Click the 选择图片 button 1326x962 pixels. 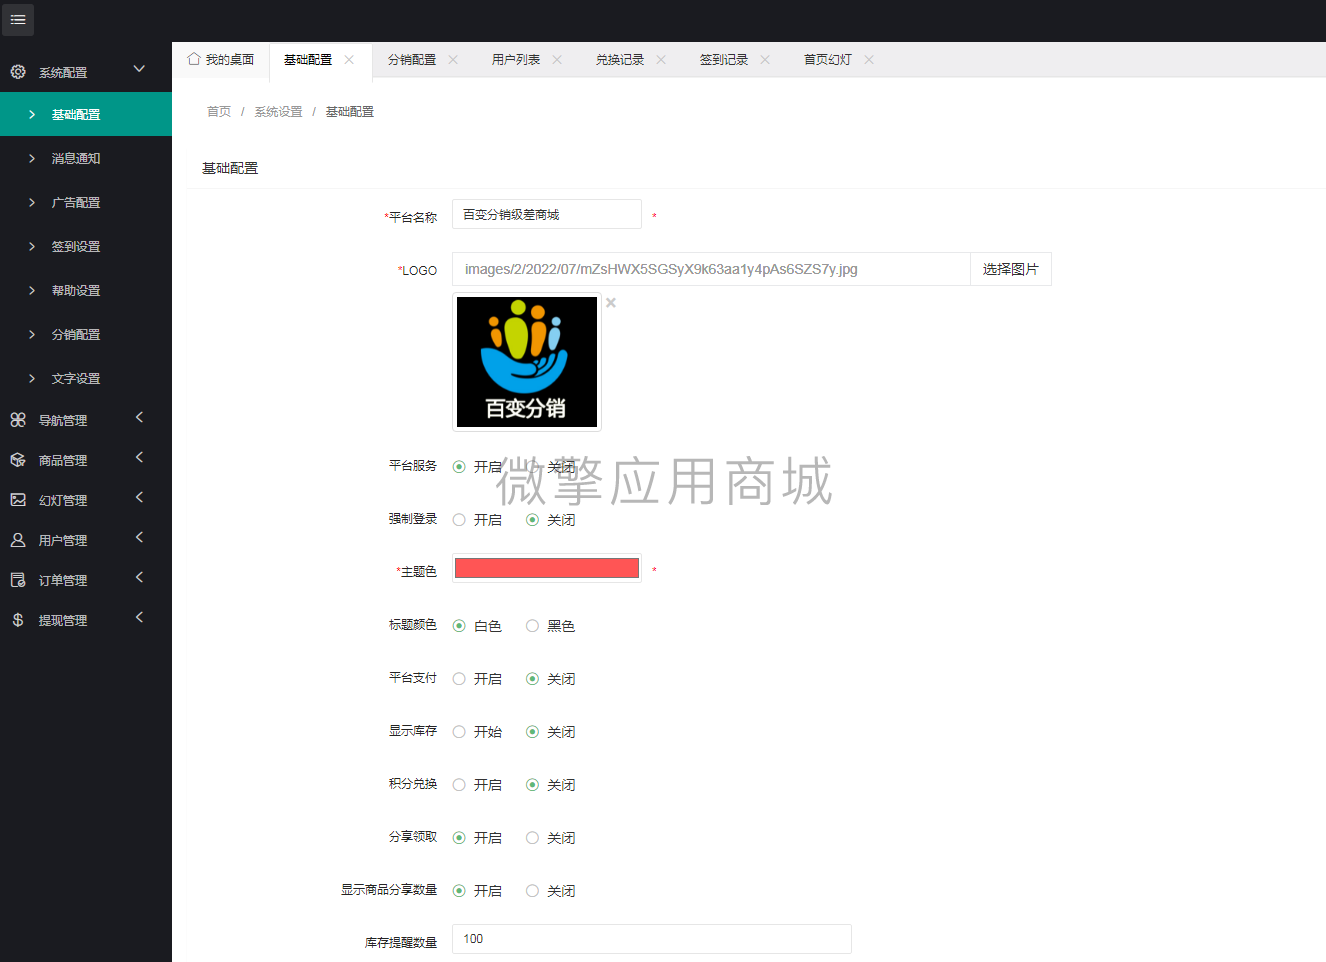(x=1011, y=269)
